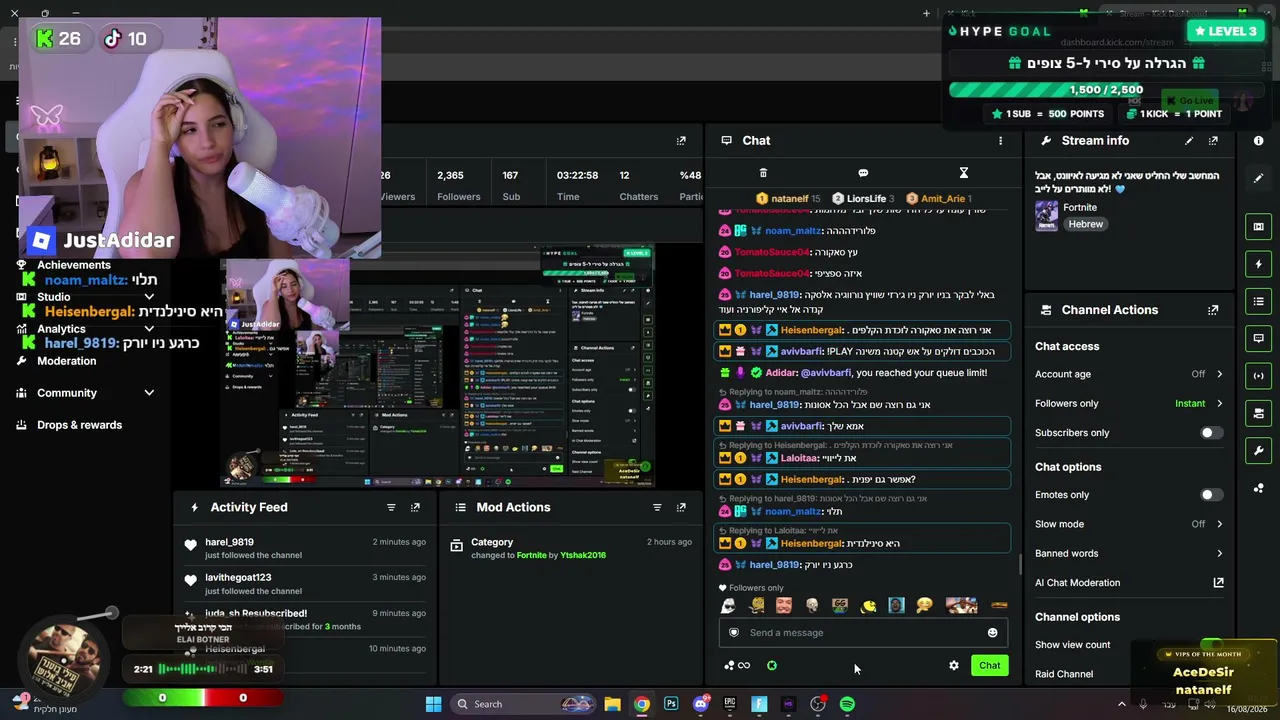Toggle the stream preview panel icon in sidebar
The width and height of the screenshot is (1280, 720).
click(1258, 227)
